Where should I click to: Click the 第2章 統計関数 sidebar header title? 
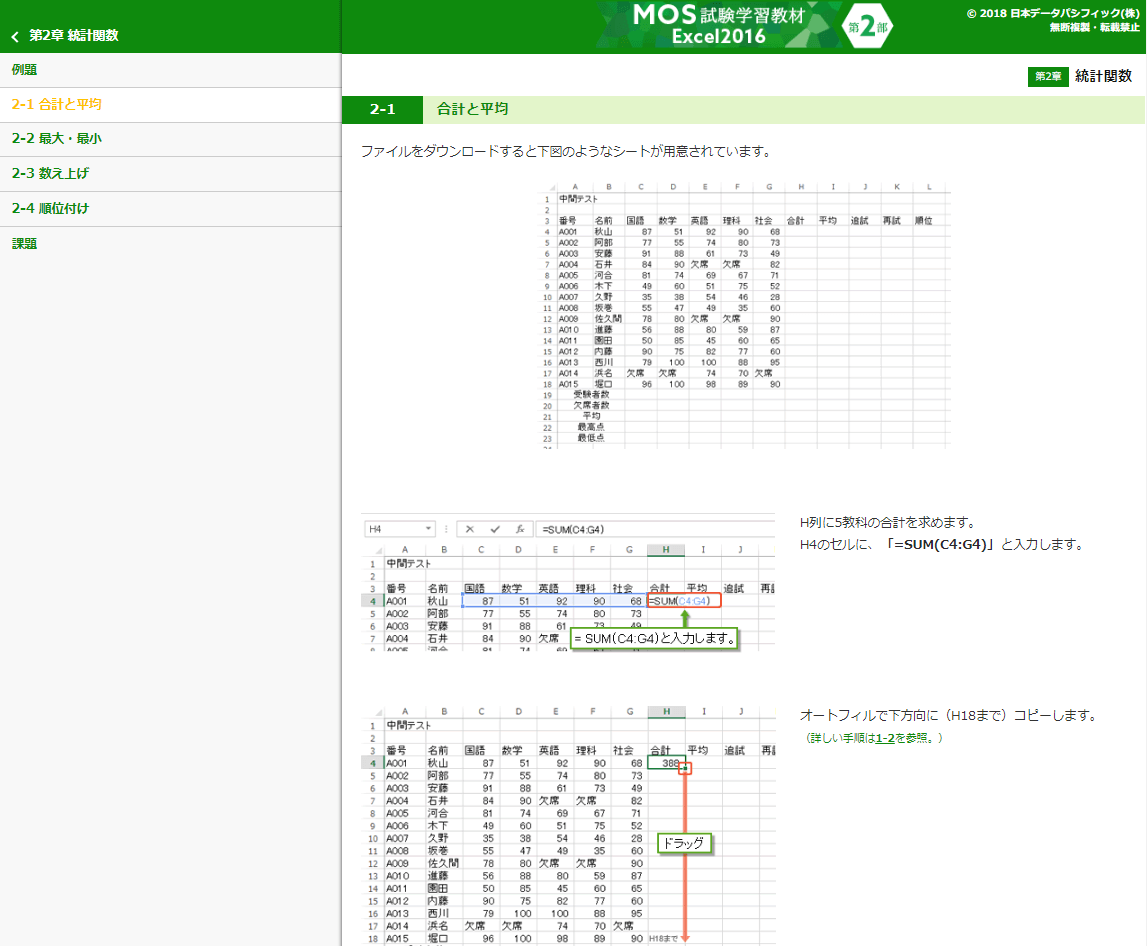74,36
